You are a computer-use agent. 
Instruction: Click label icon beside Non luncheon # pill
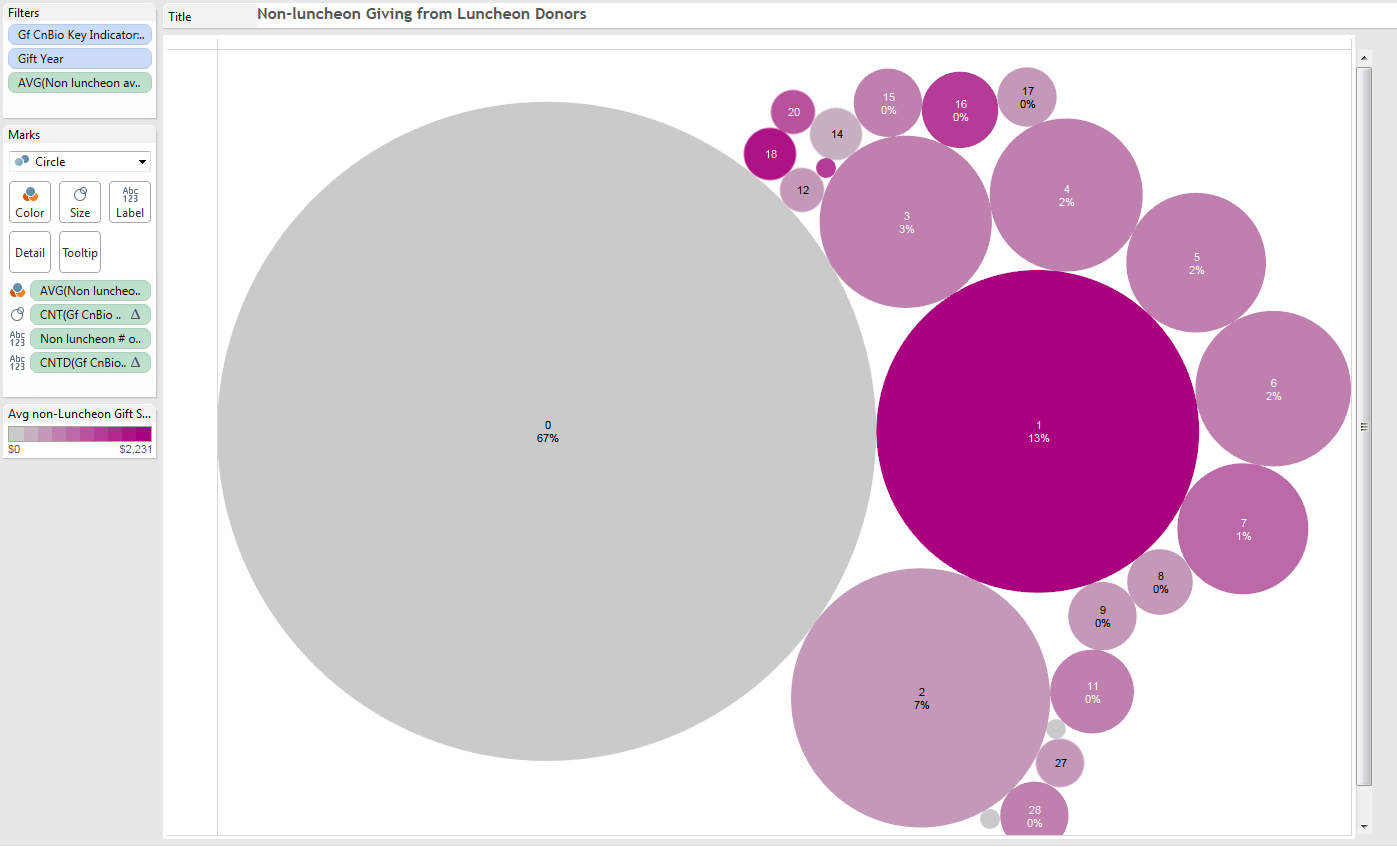(17, 339)
